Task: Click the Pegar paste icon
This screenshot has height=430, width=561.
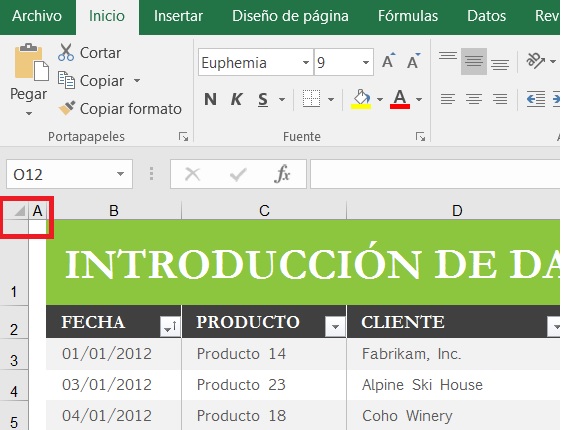Action: coord(31,62)
